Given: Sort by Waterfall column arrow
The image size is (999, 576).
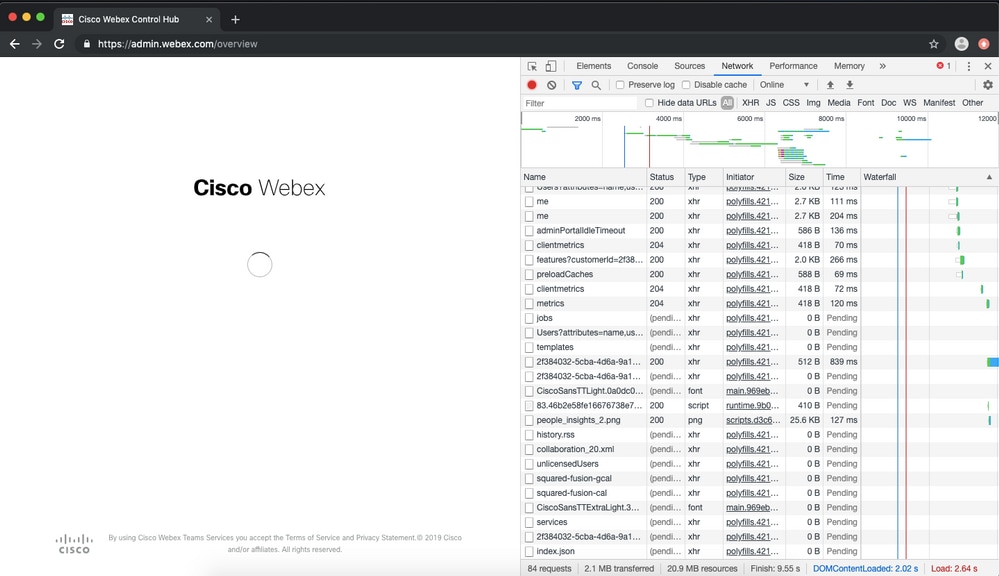Looking at the screenshot, I should click(x=989, y=177).
